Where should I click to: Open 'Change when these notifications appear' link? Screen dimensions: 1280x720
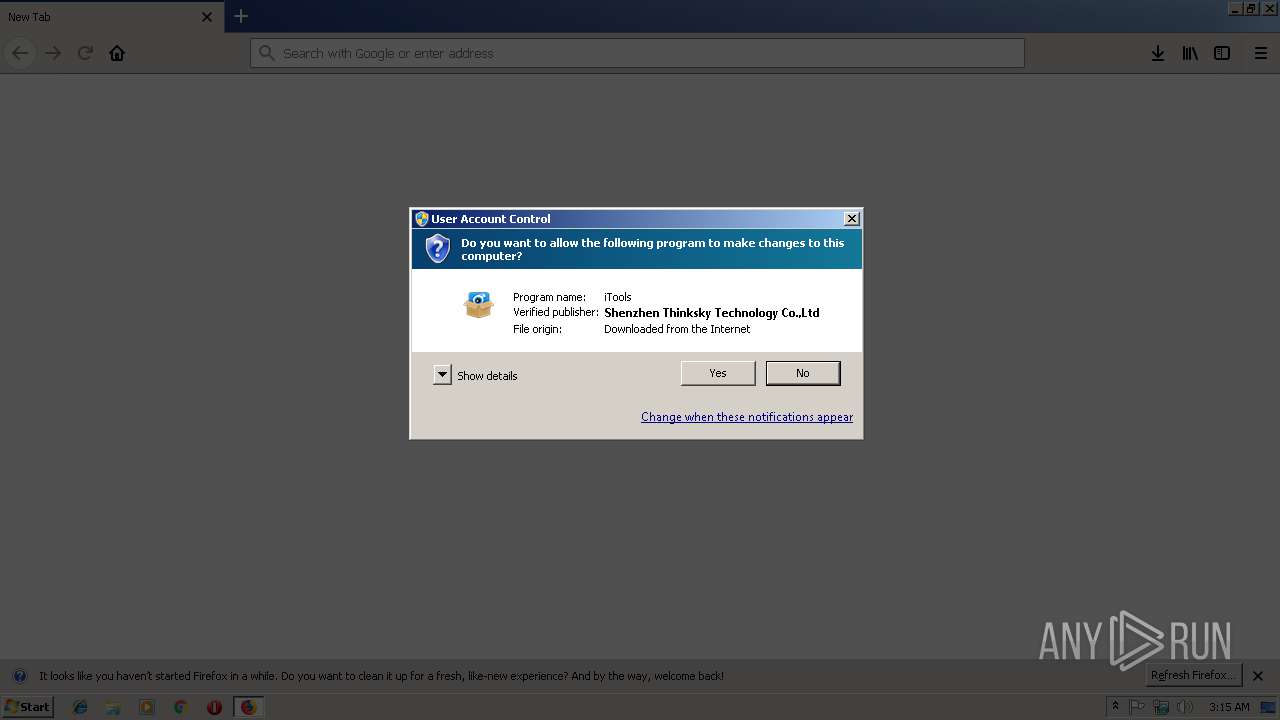click(747, 417)
